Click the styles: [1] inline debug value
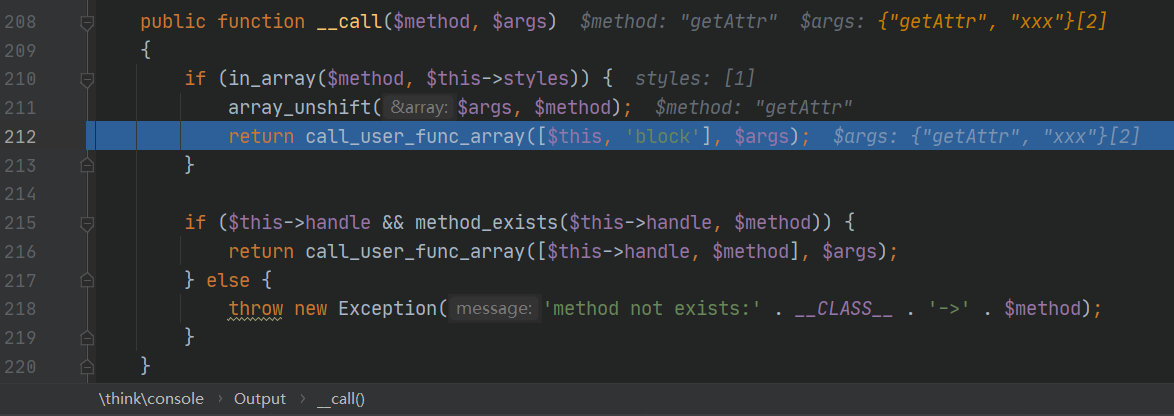 tap(695, 79)
